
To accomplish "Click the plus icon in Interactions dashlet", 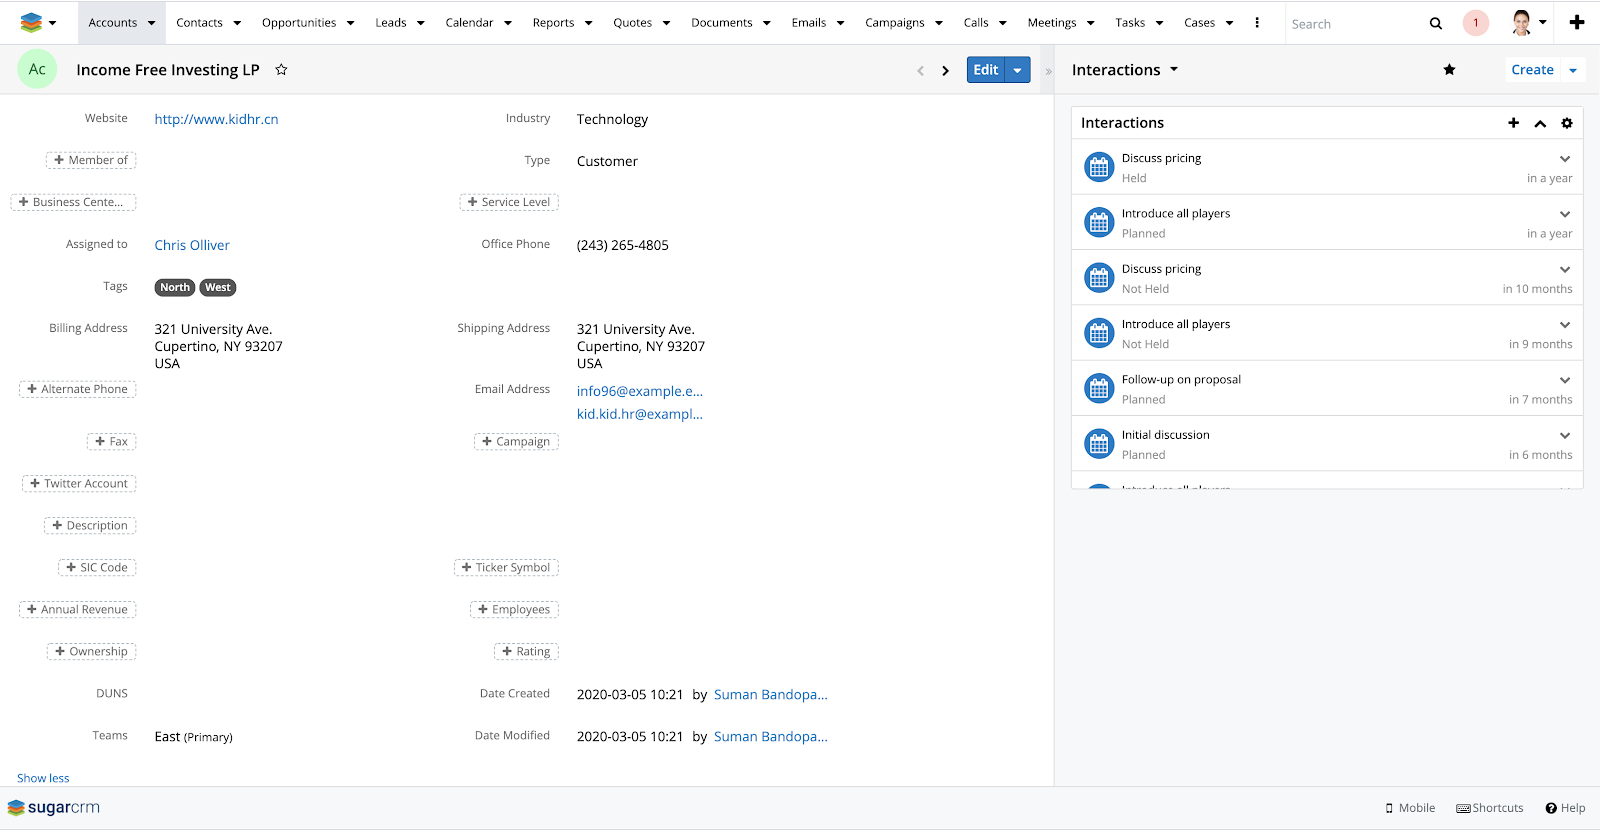I will coord(1513,123).
